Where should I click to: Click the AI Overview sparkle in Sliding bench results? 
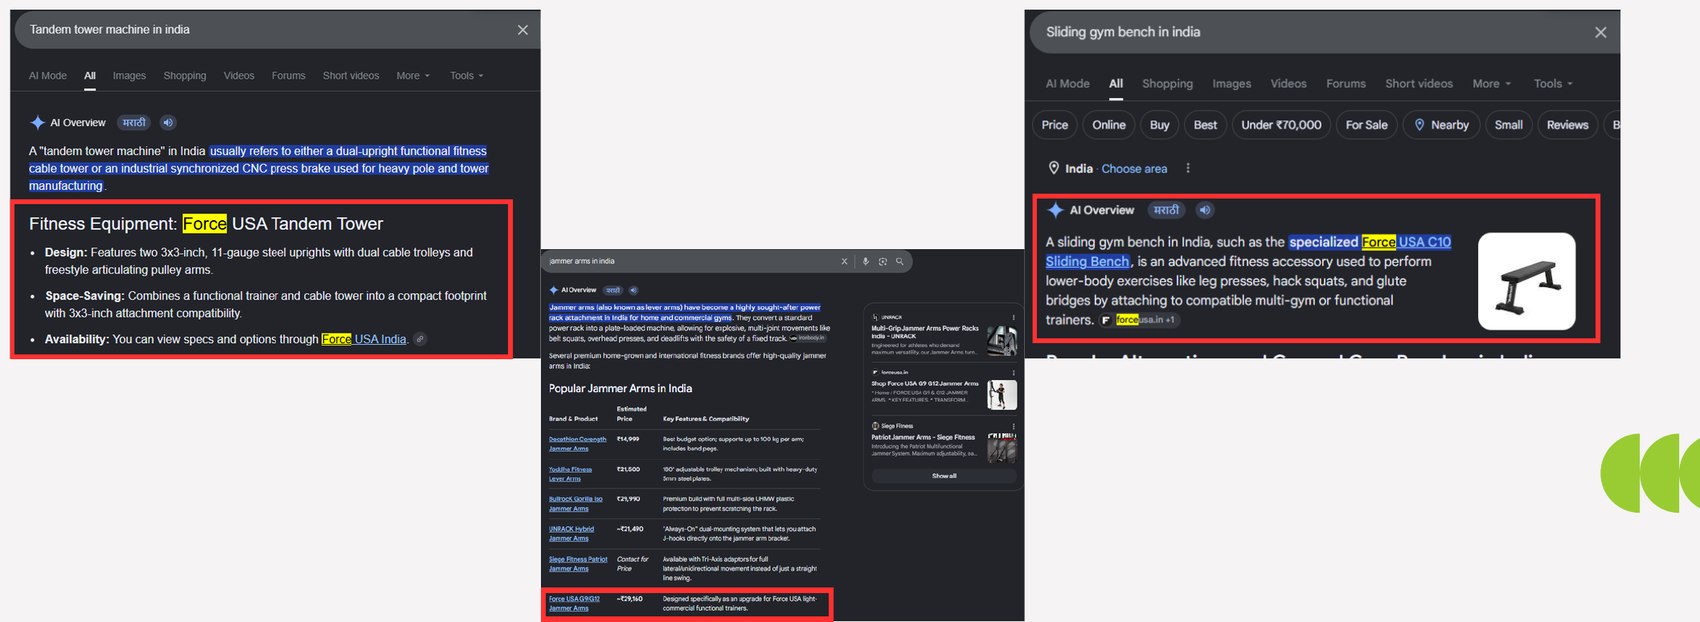point(1055,210)
